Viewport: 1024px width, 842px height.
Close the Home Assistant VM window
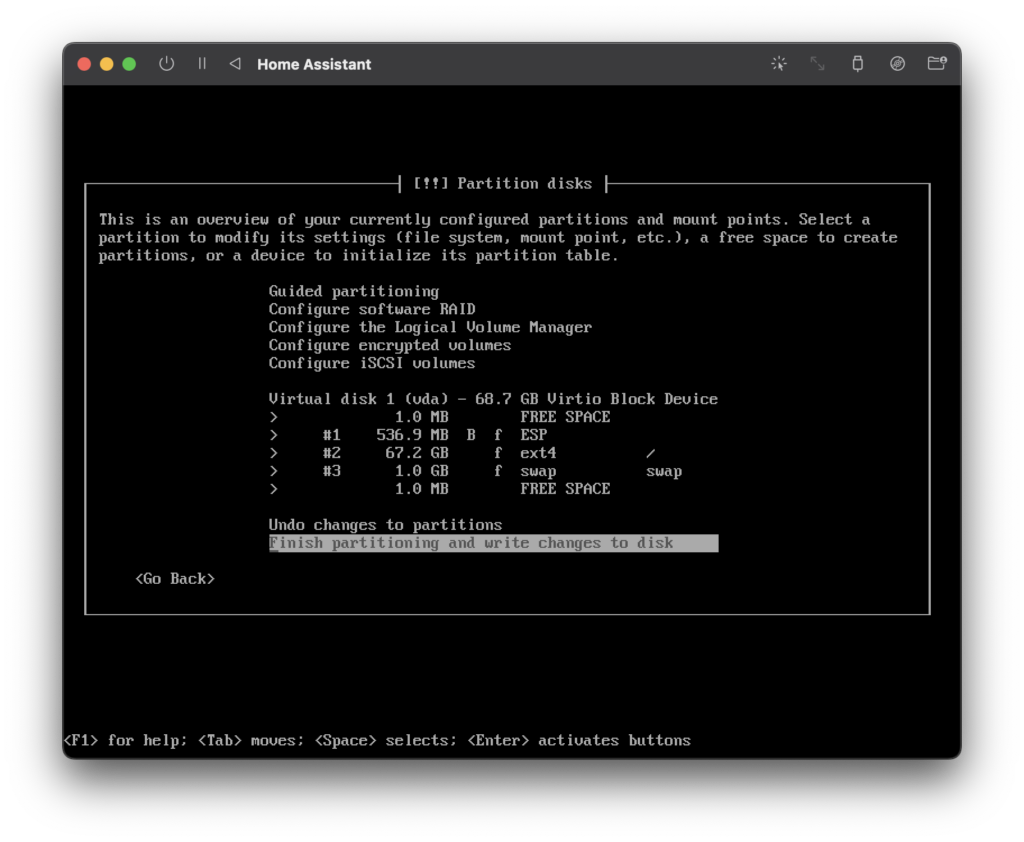pos(84,64)
